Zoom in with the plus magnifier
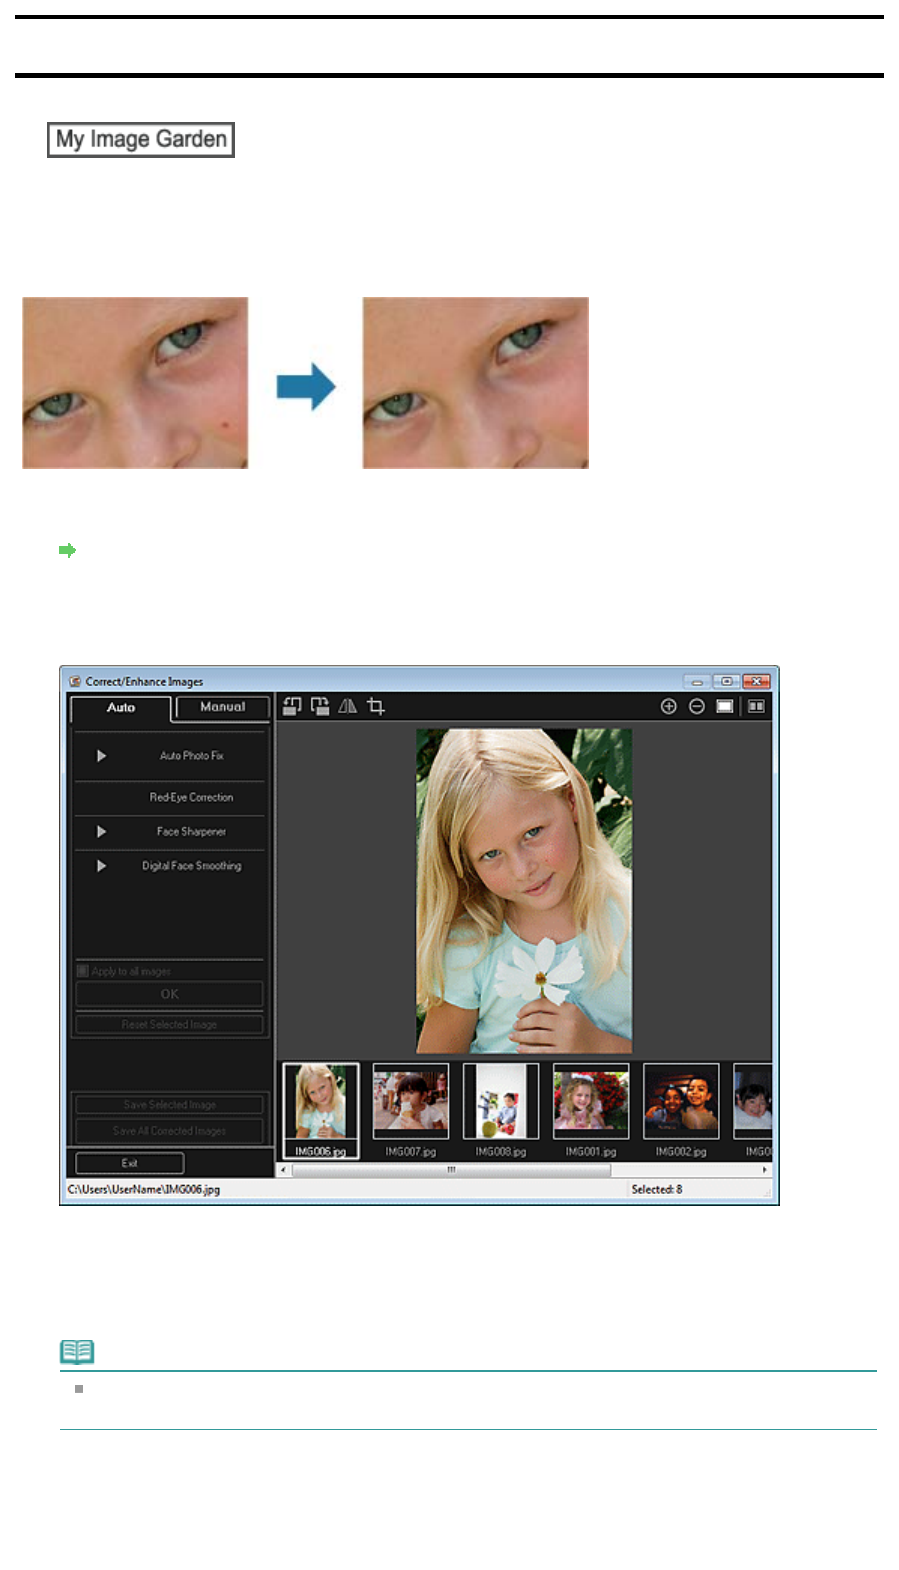This screenshot has width=899, height=1570. [669, 706]
